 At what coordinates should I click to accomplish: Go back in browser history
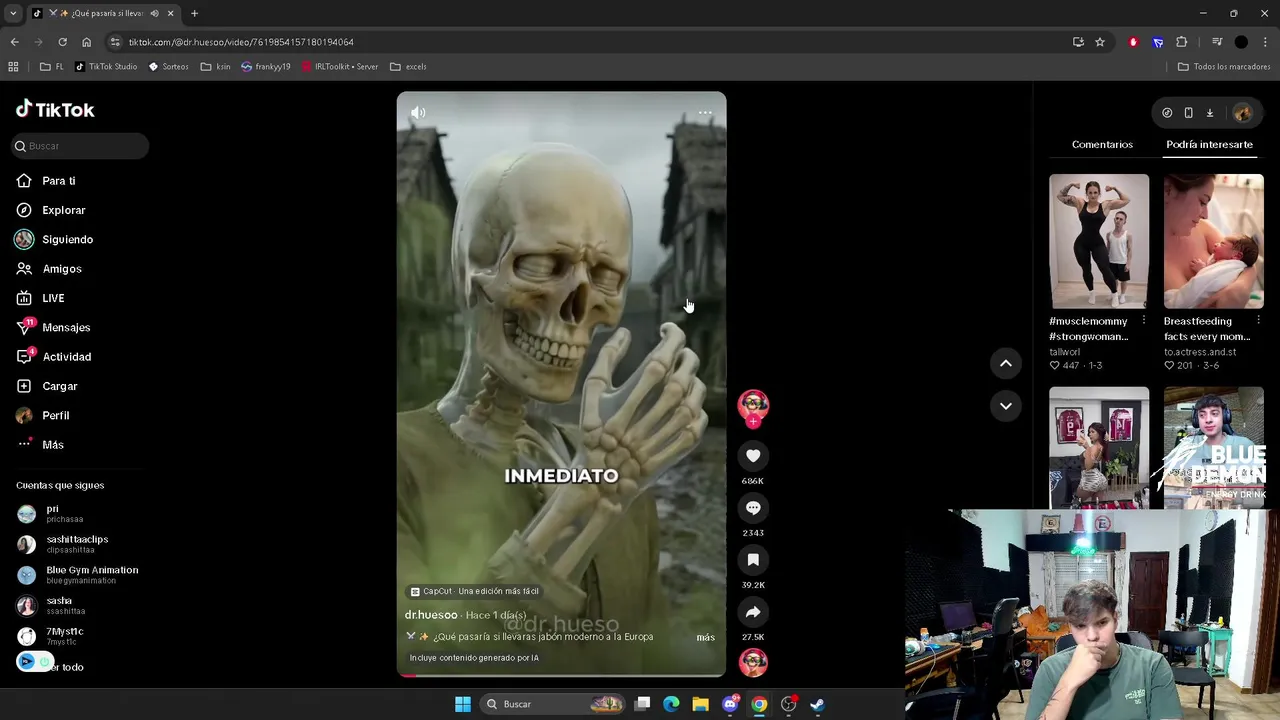[14, 42]
